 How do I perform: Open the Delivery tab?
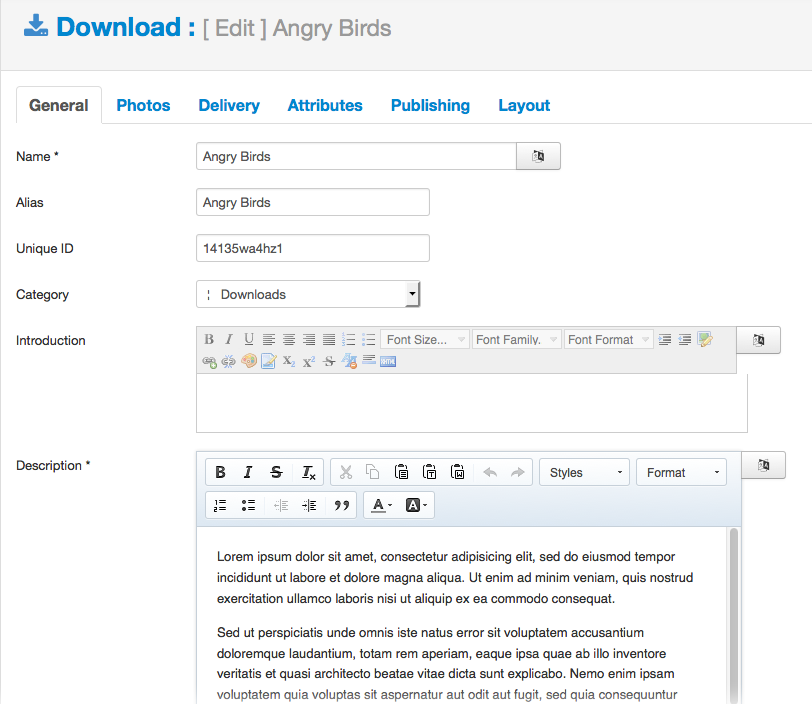tap(229, 105)
